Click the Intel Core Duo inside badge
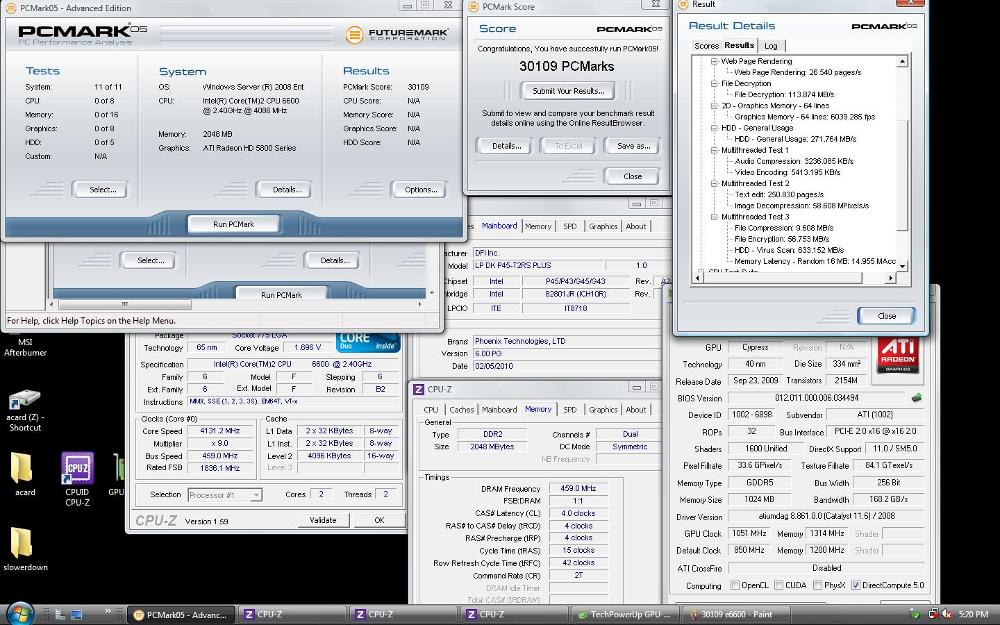 (x=368, y=341)
